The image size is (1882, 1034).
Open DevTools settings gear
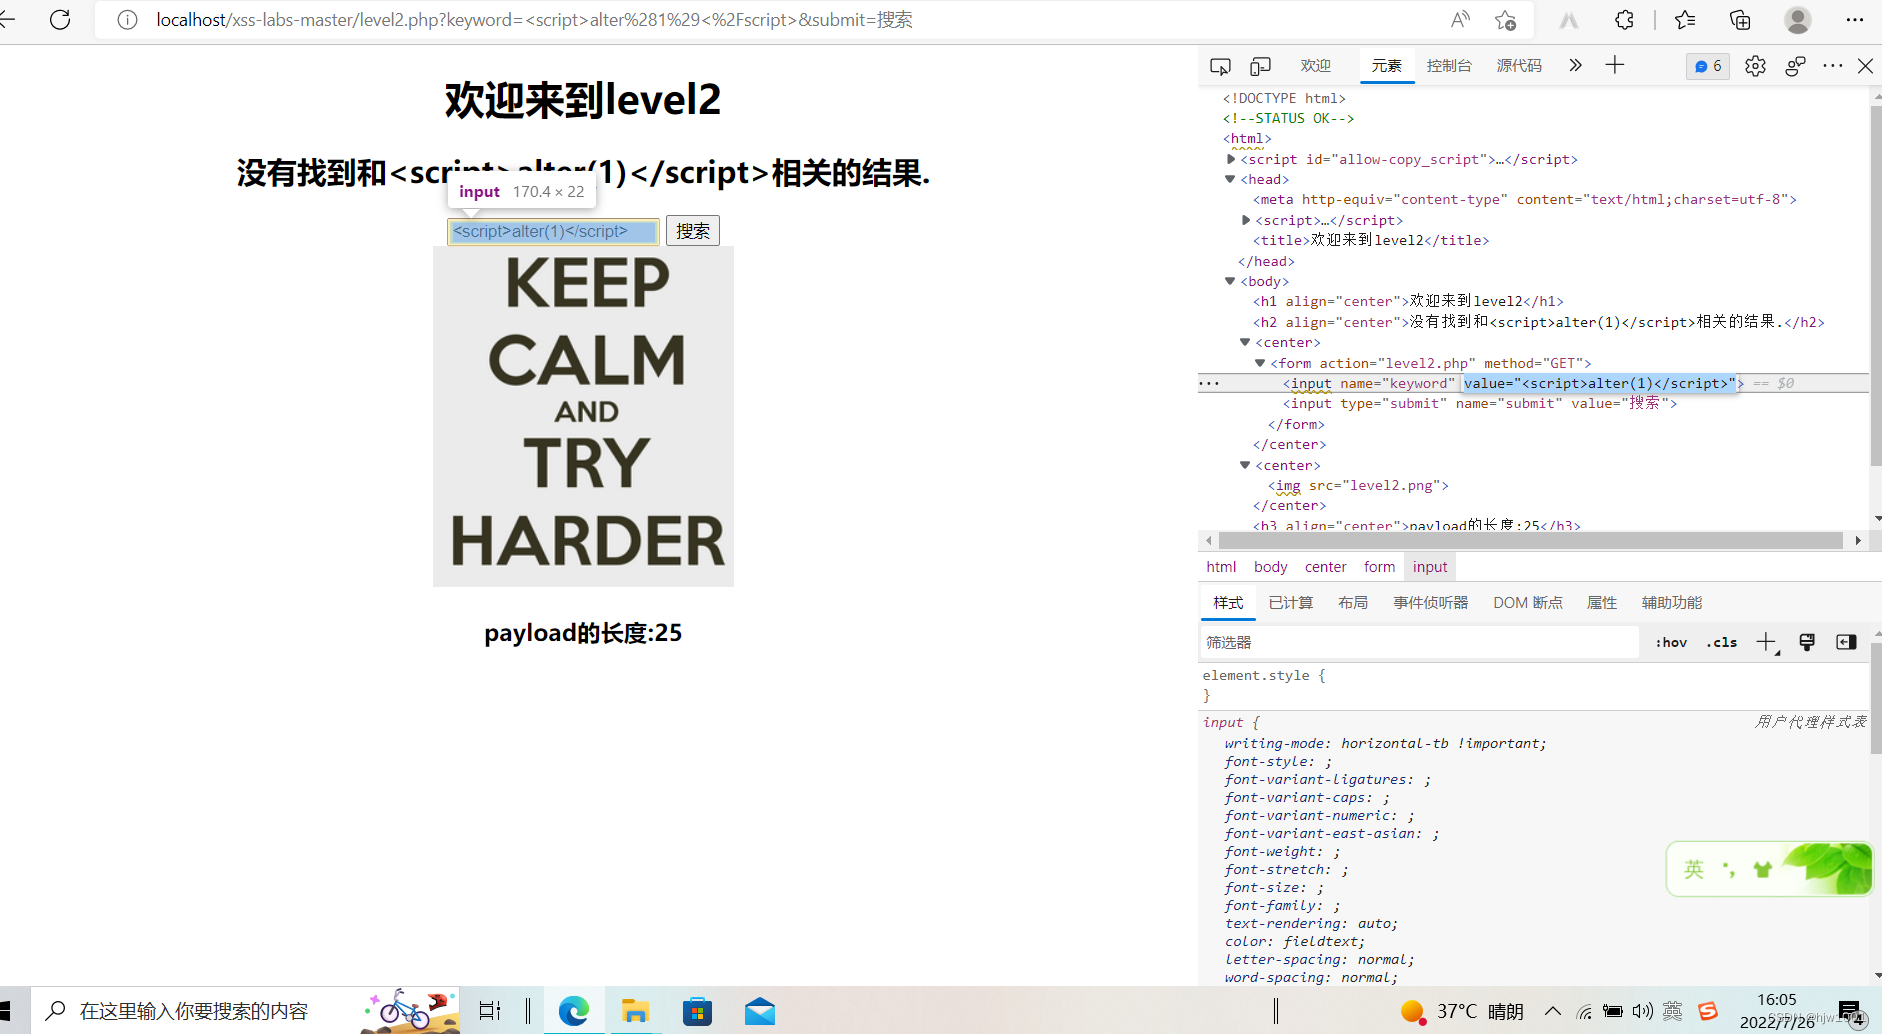1755,66
